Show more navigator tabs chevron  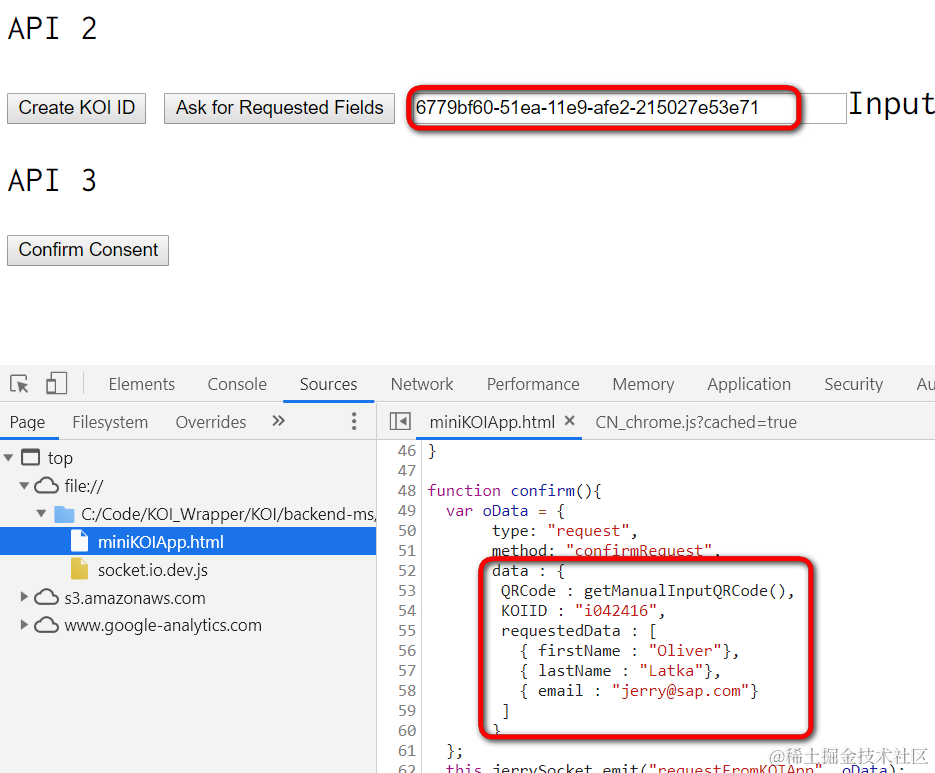coord(278,421)
